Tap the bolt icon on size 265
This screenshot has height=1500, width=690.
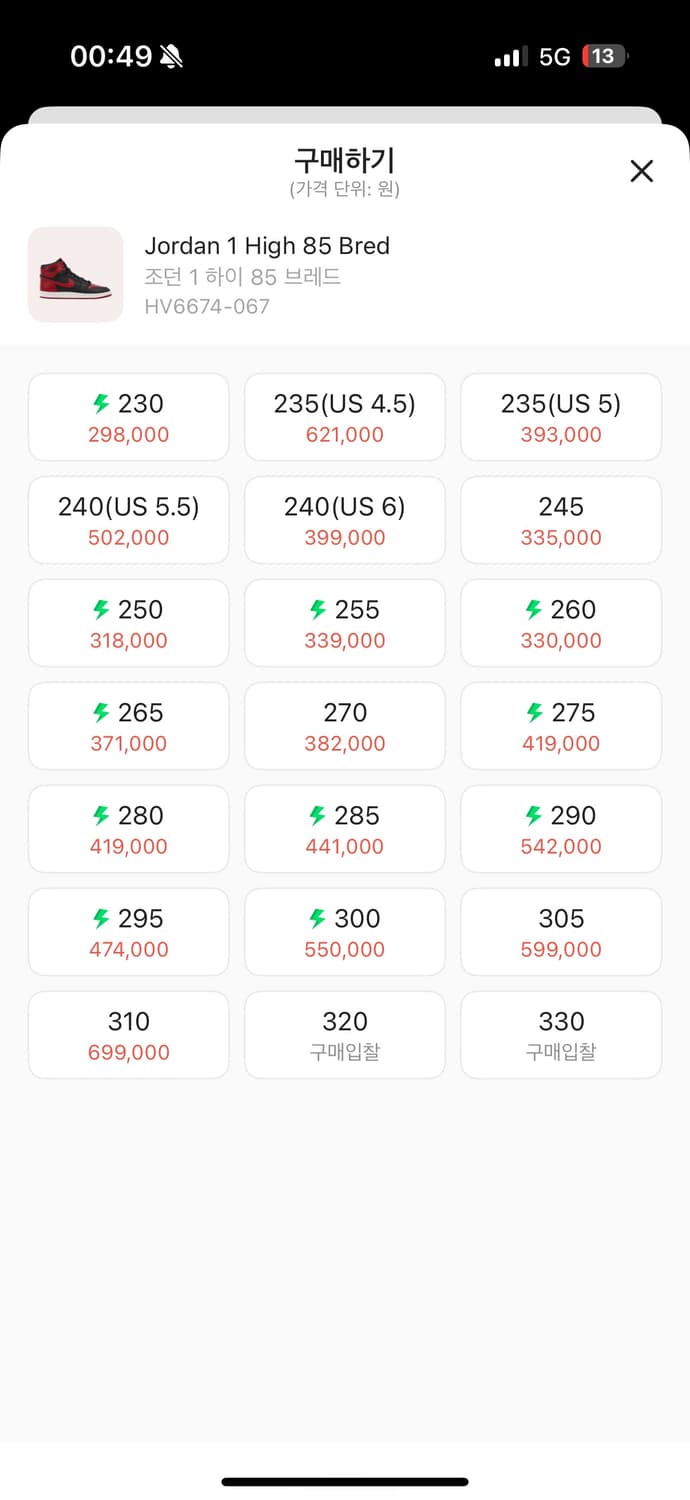coord(101,712)
